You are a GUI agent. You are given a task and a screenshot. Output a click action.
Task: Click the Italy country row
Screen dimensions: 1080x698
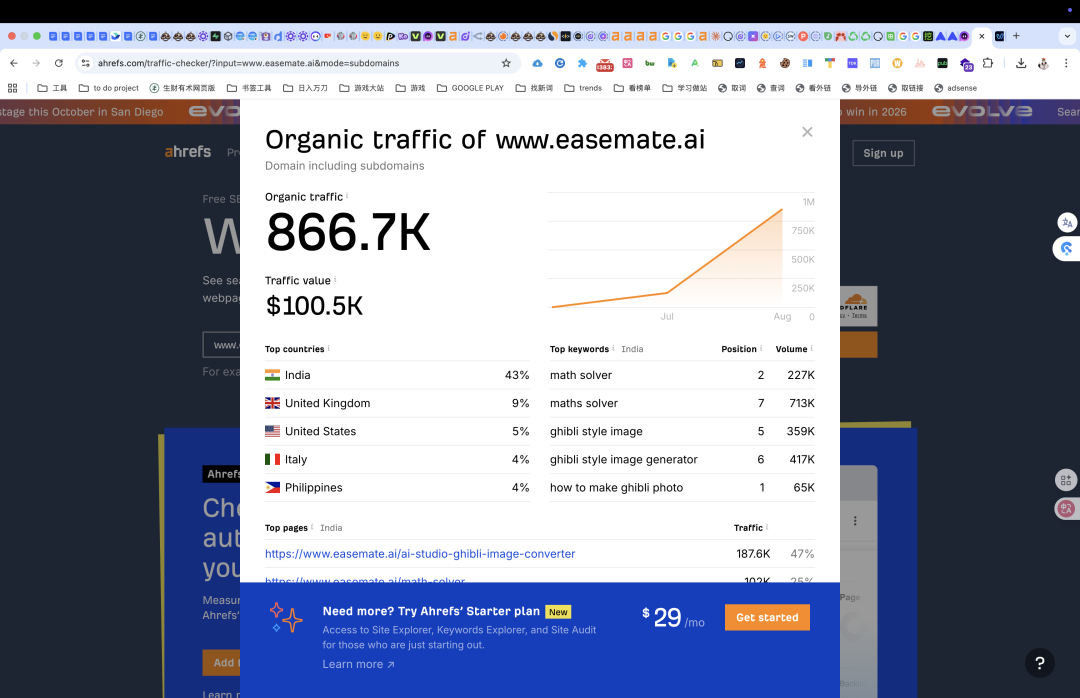(397, 460)
